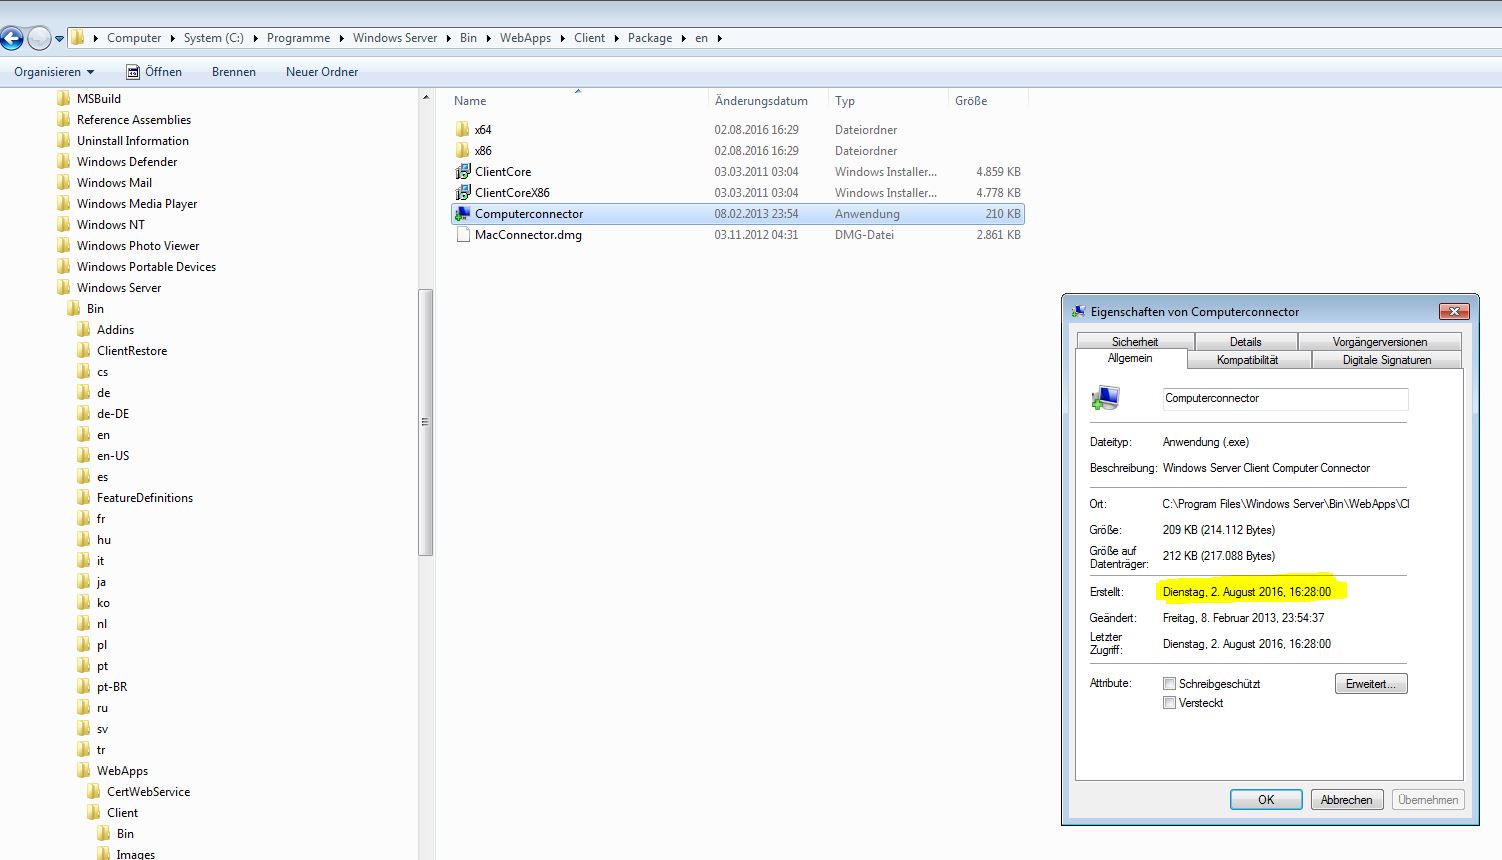
Task: Click the Windows Defender folder icon in tree
Action: (64, 162)
